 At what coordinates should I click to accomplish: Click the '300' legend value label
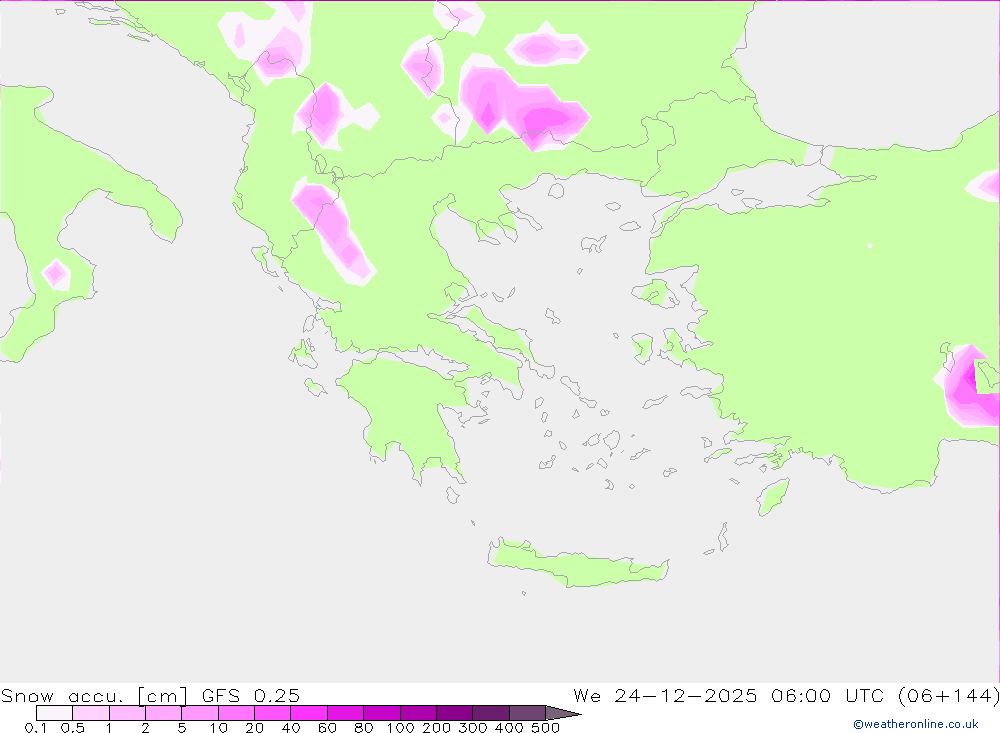pos(473,728)
